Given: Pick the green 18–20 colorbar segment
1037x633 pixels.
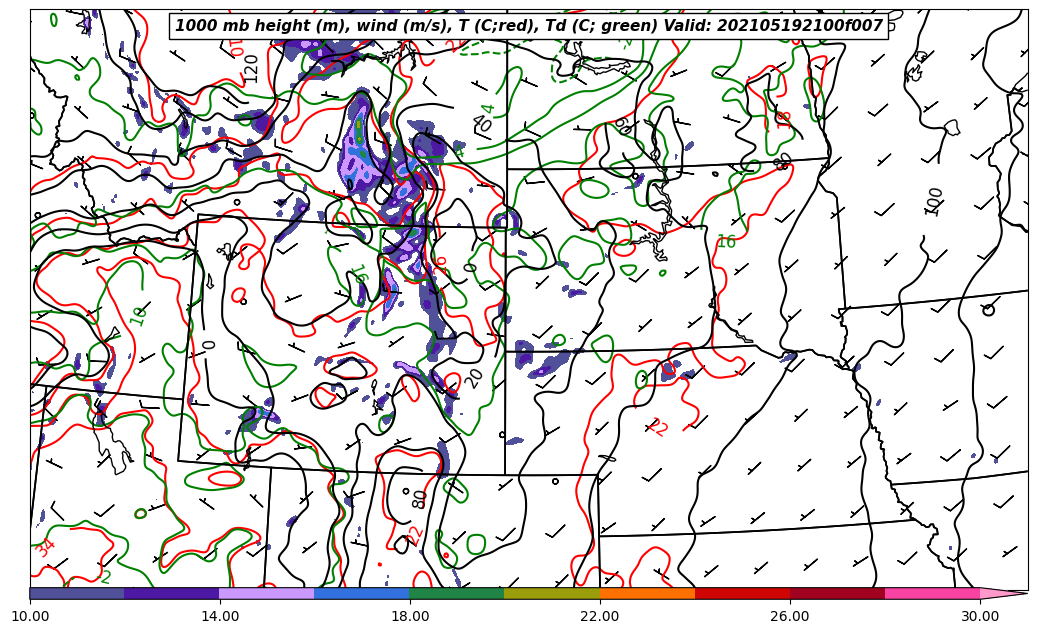Looking at the screenshot, I should (457, 593).
